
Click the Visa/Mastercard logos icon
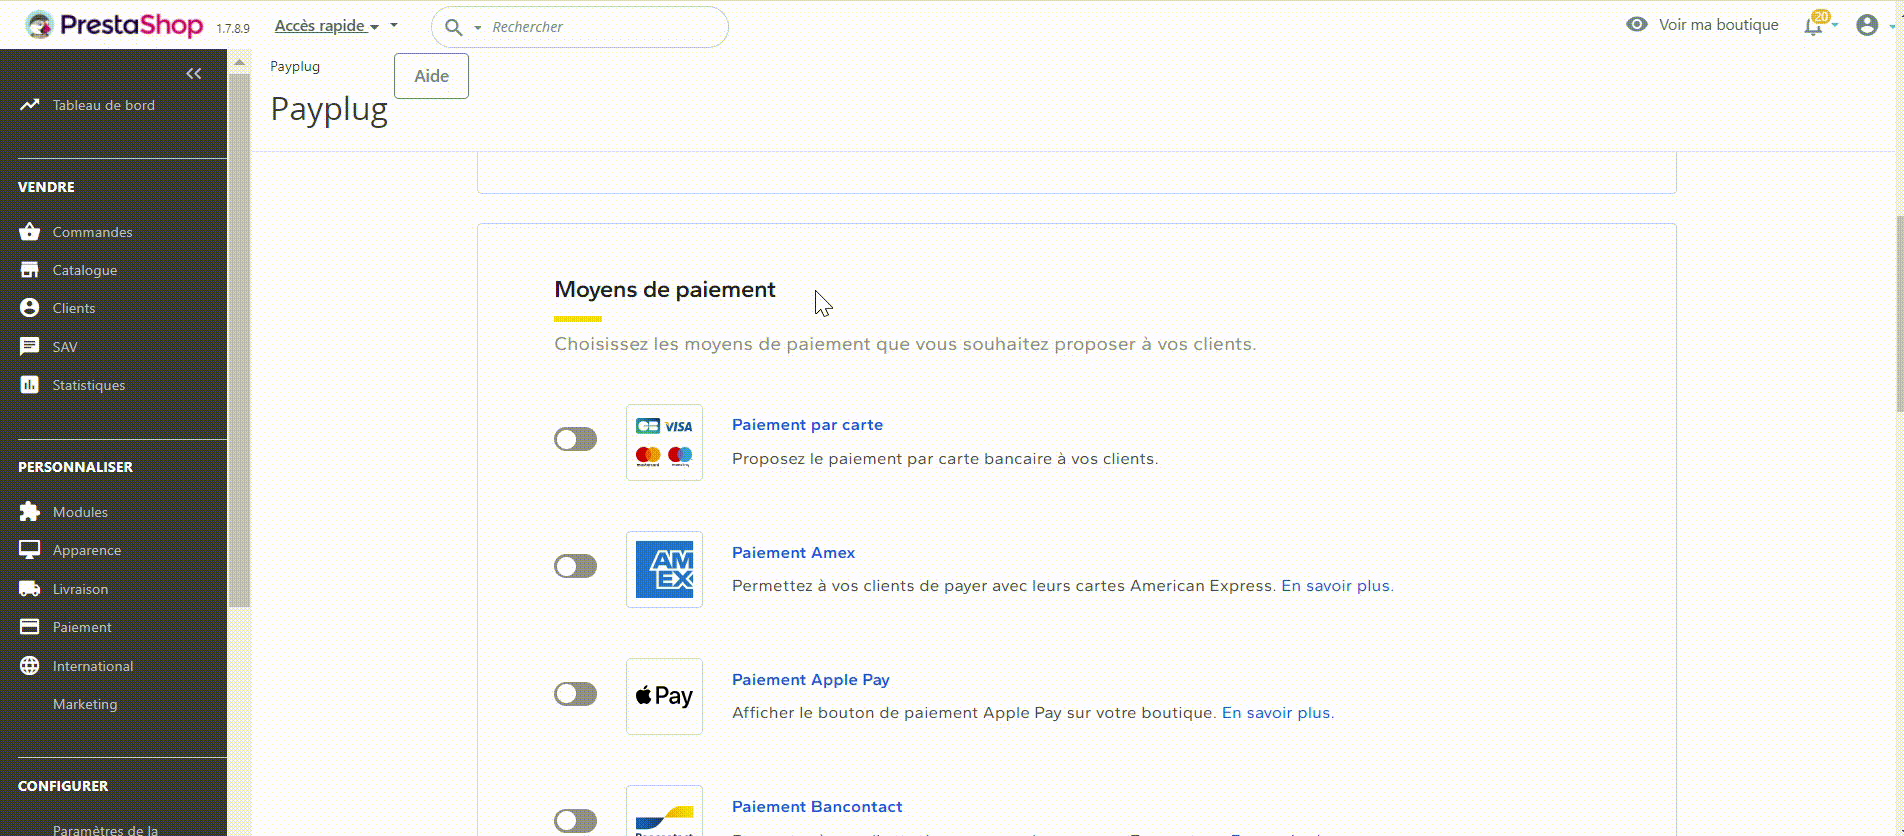(664, 442)
